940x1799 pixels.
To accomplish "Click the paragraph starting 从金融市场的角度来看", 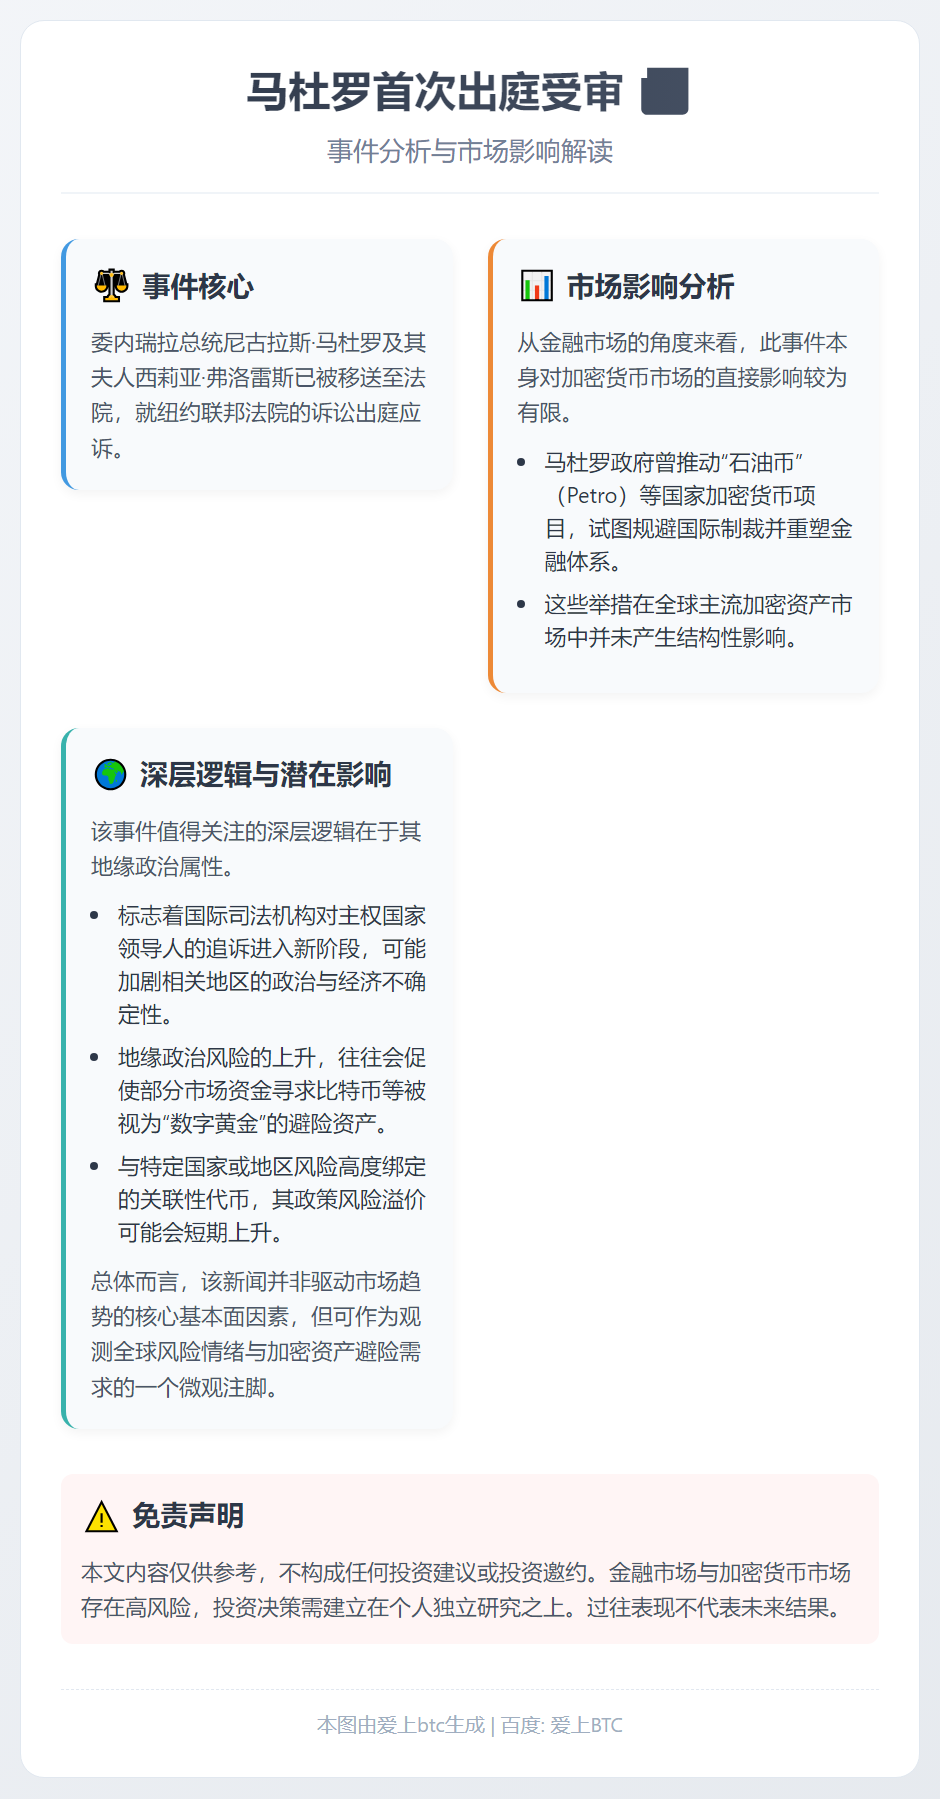I will click(x=683, y=378).
